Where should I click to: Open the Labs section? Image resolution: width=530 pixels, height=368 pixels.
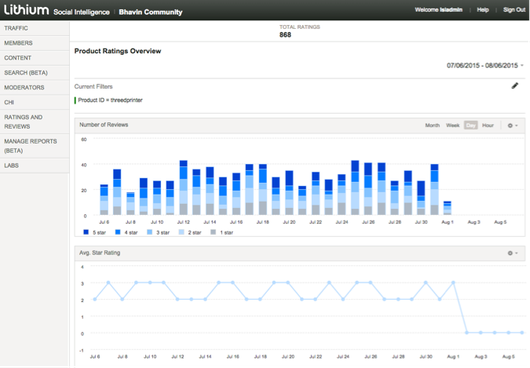coord(34,165)
